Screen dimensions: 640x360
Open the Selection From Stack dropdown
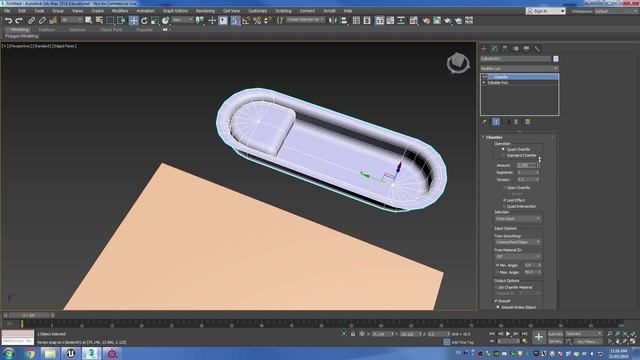518,219
